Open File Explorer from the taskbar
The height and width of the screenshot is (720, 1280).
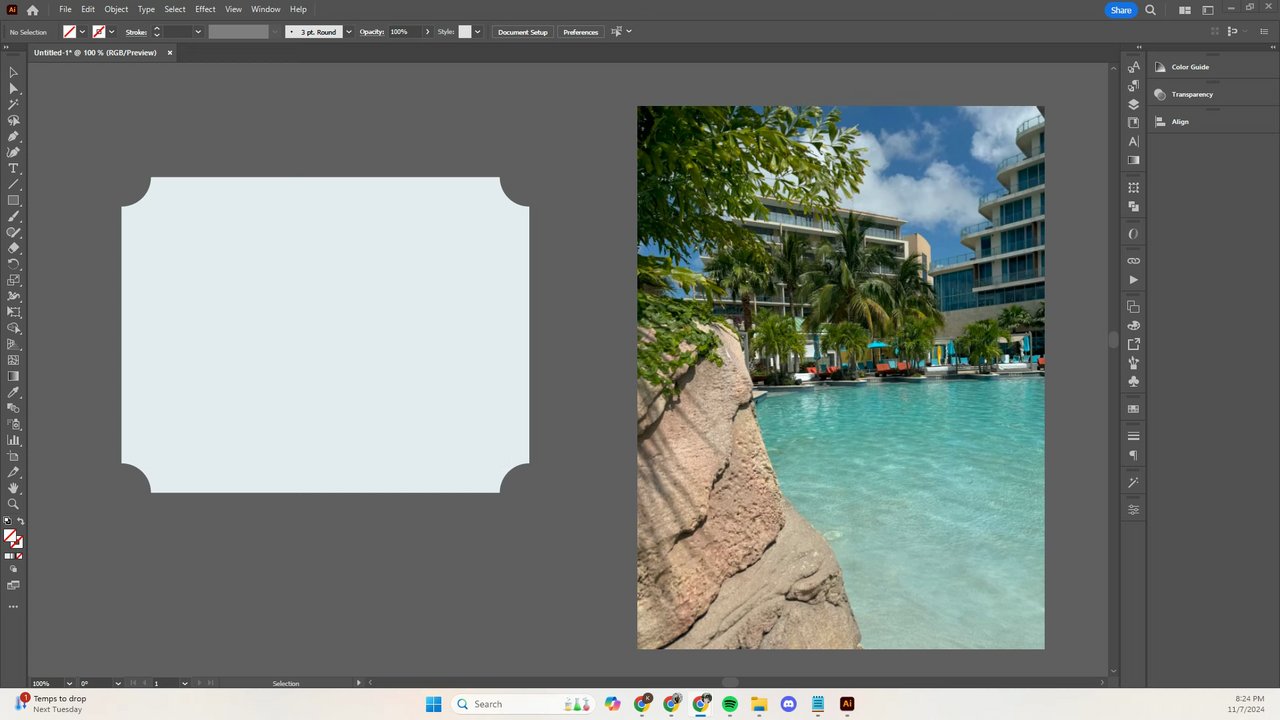click(759, 704)
